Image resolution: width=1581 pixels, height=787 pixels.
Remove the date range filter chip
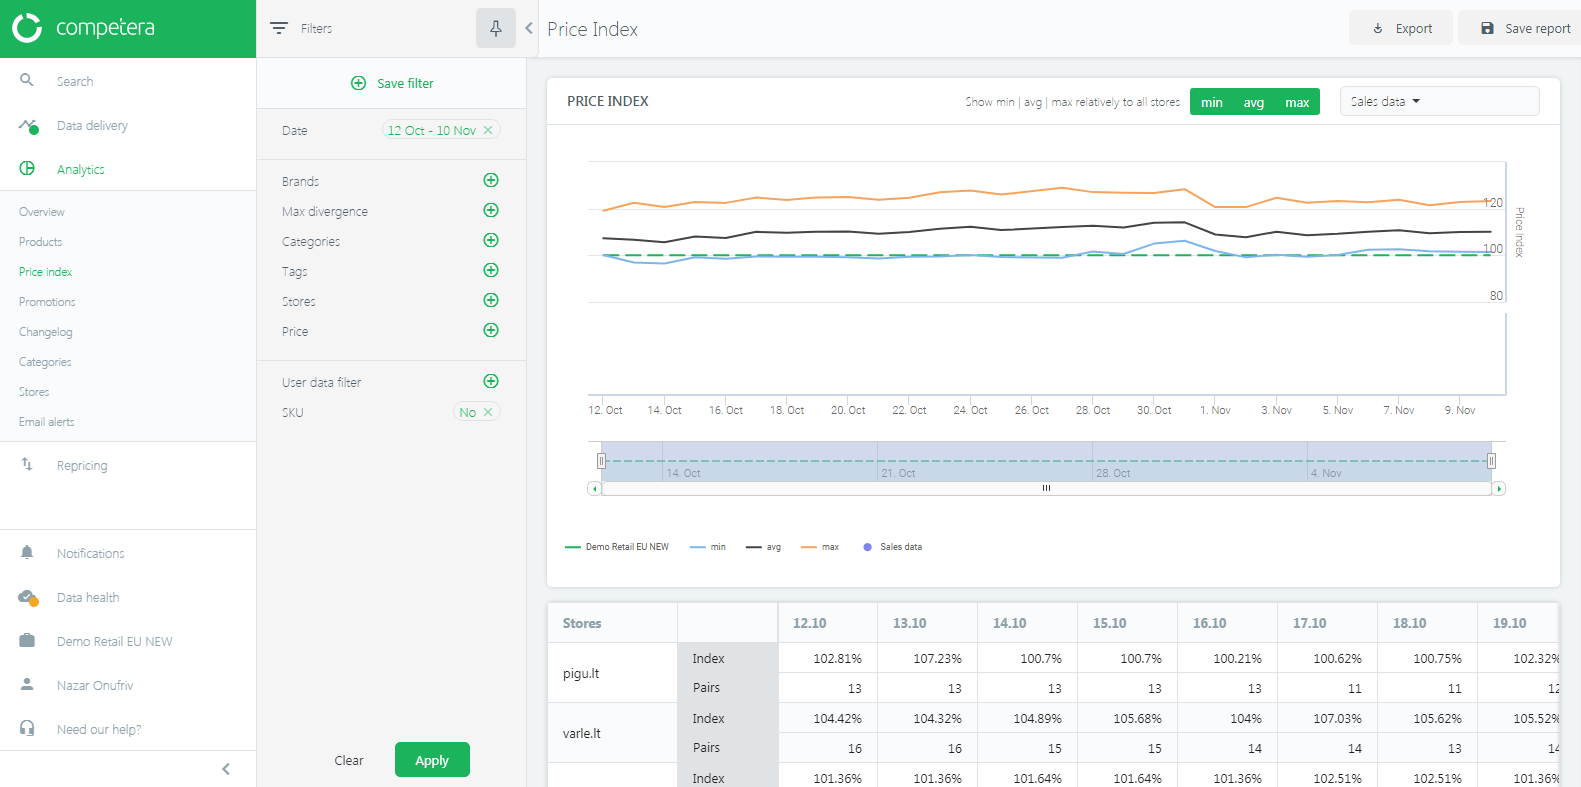488,130
